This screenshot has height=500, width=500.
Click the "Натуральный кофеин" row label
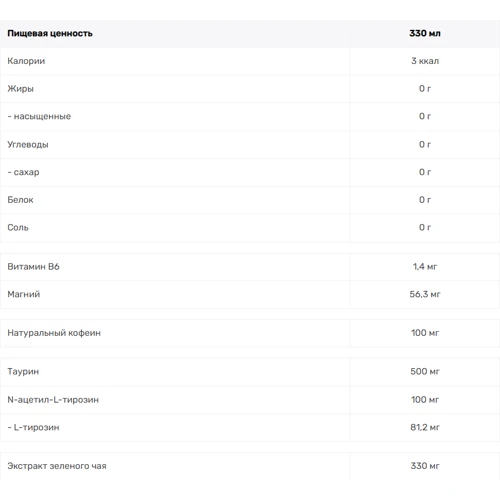(x=54, y=333)
